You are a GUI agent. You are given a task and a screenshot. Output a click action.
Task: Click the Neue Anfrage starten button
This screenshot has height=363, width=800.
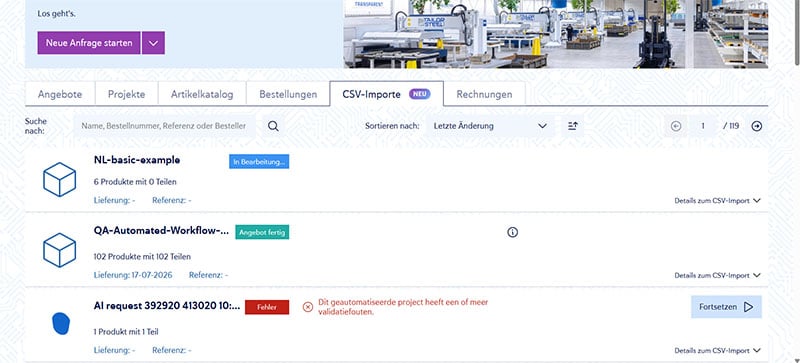coord(89,43)
